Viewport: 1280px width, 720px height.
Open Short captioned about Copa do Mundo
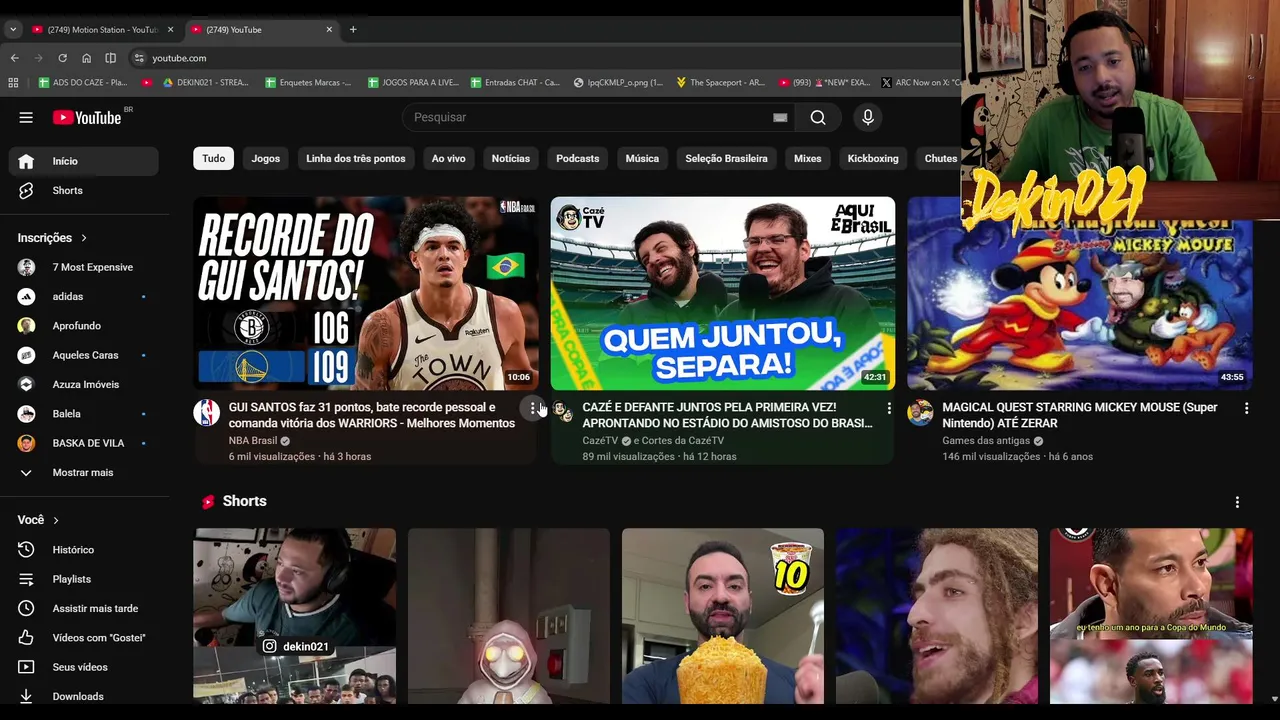pos(1151,616)
